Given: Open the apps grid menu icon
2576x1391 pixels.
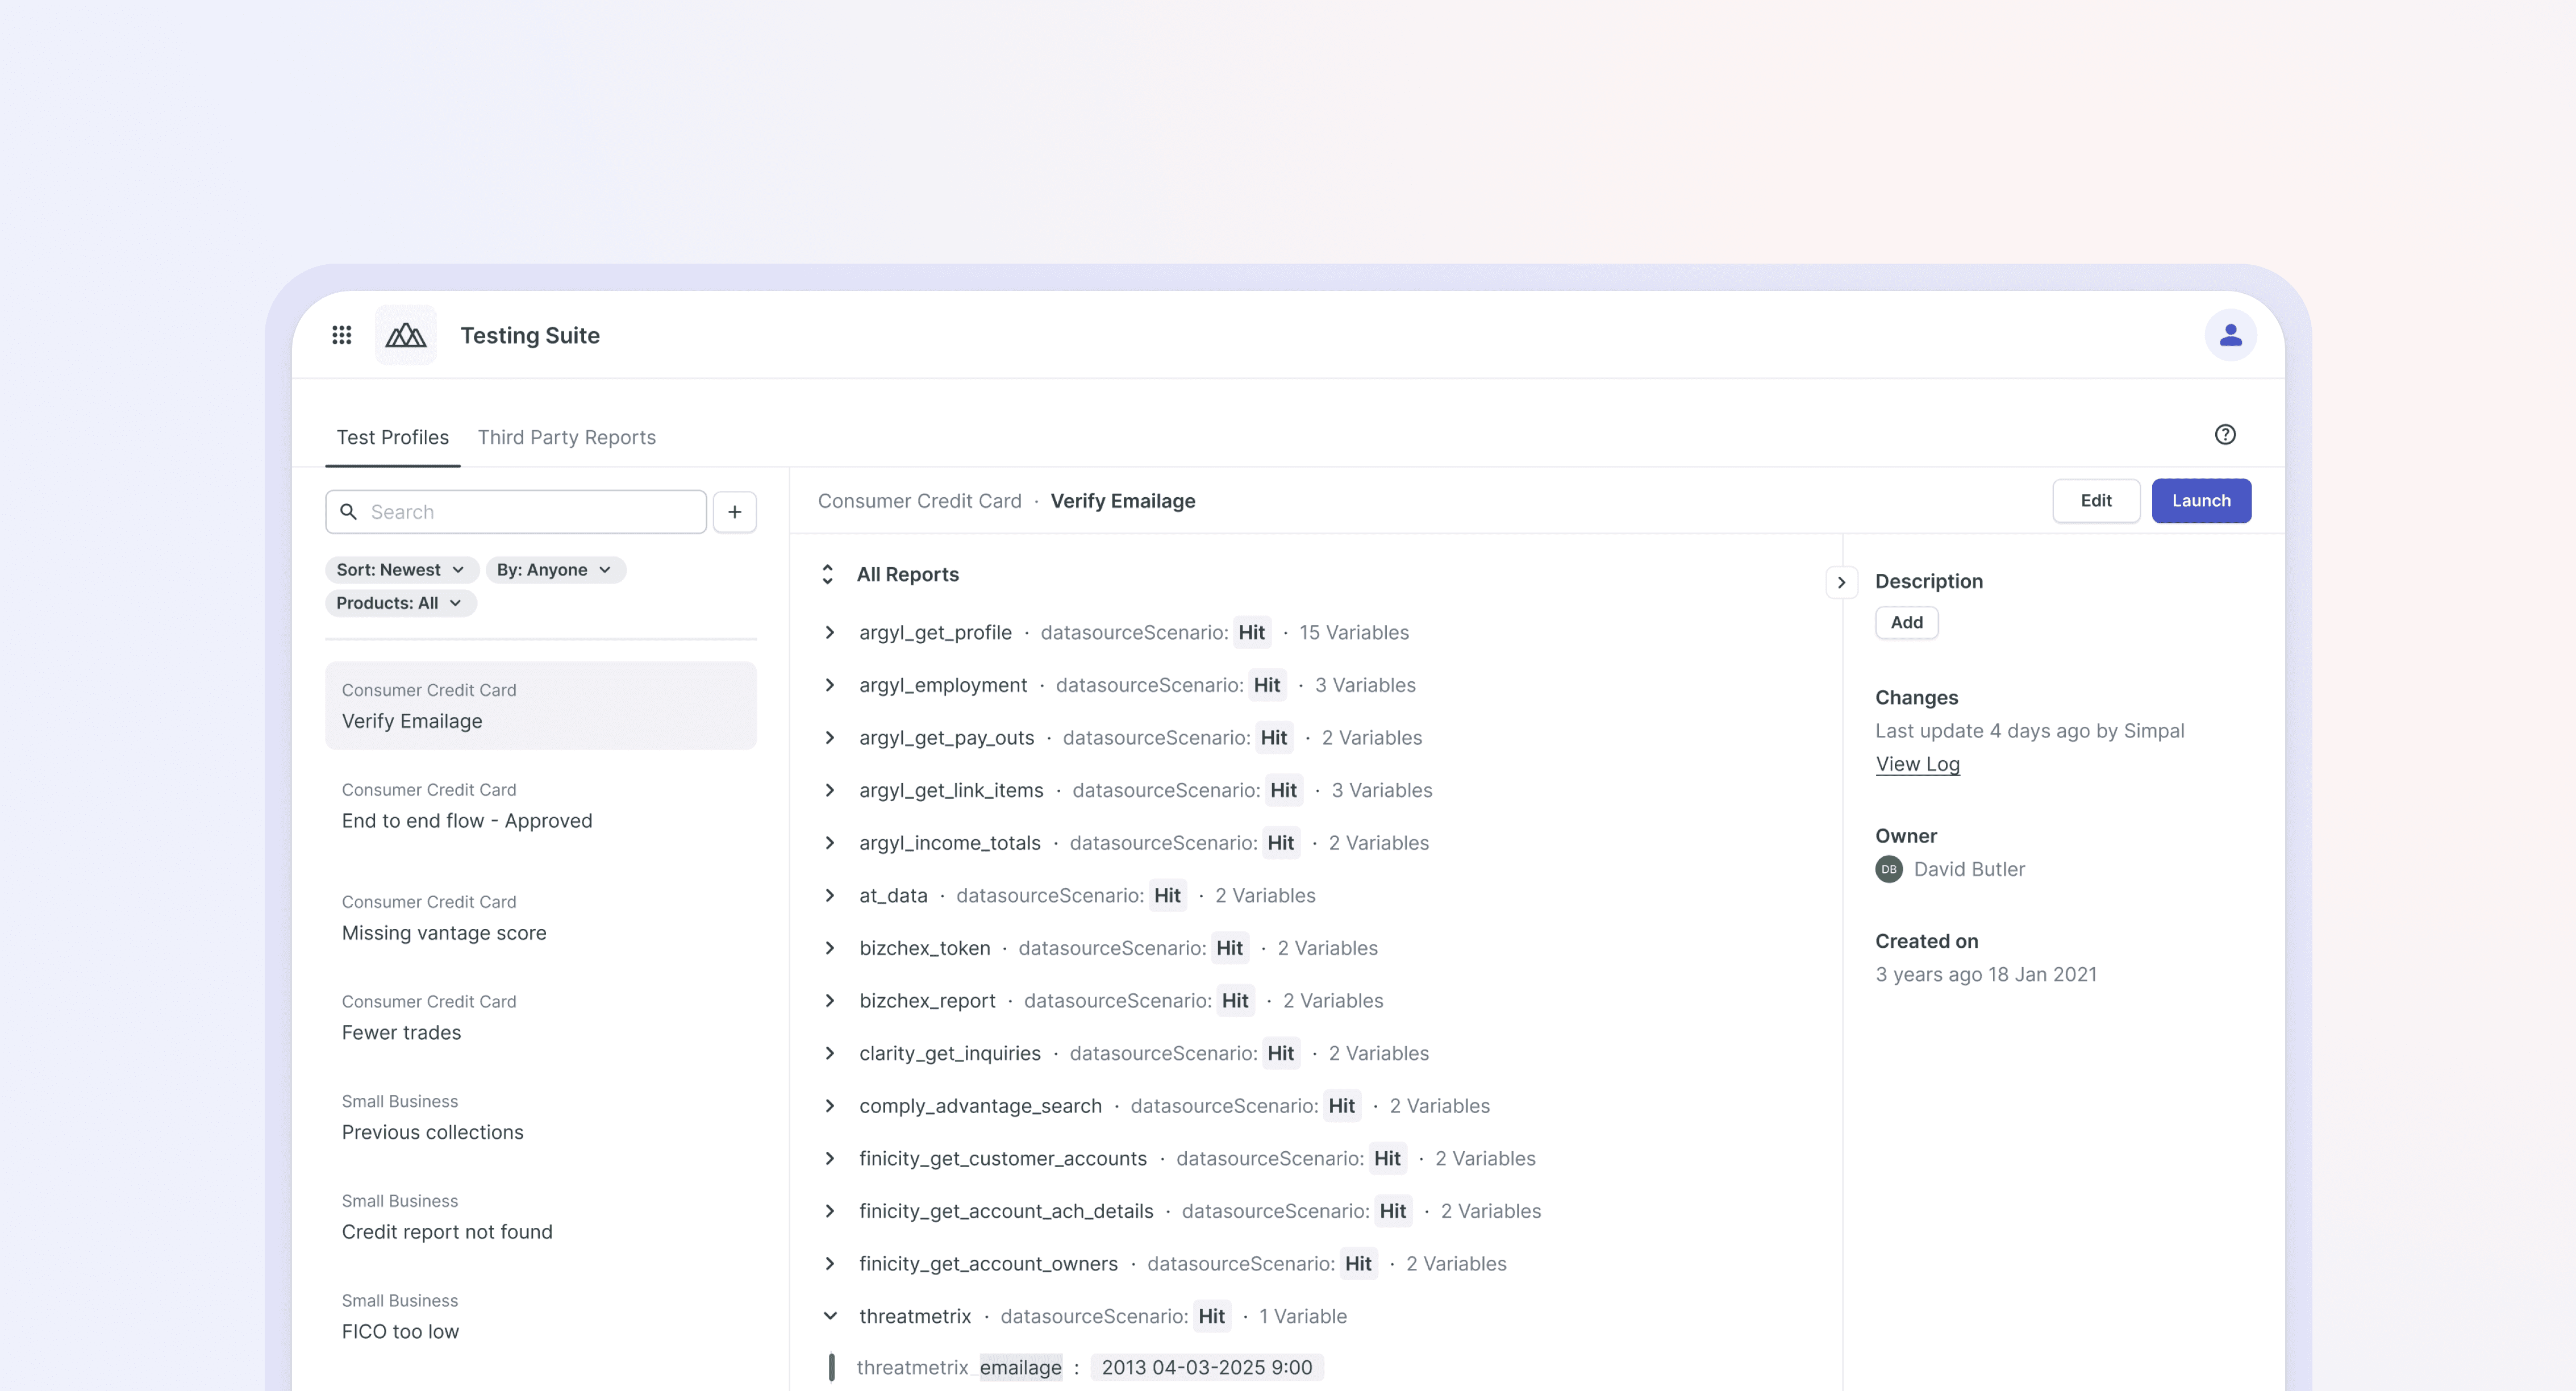Looking at the screenshot, I should pyautogui.click(x=341, y=335).
